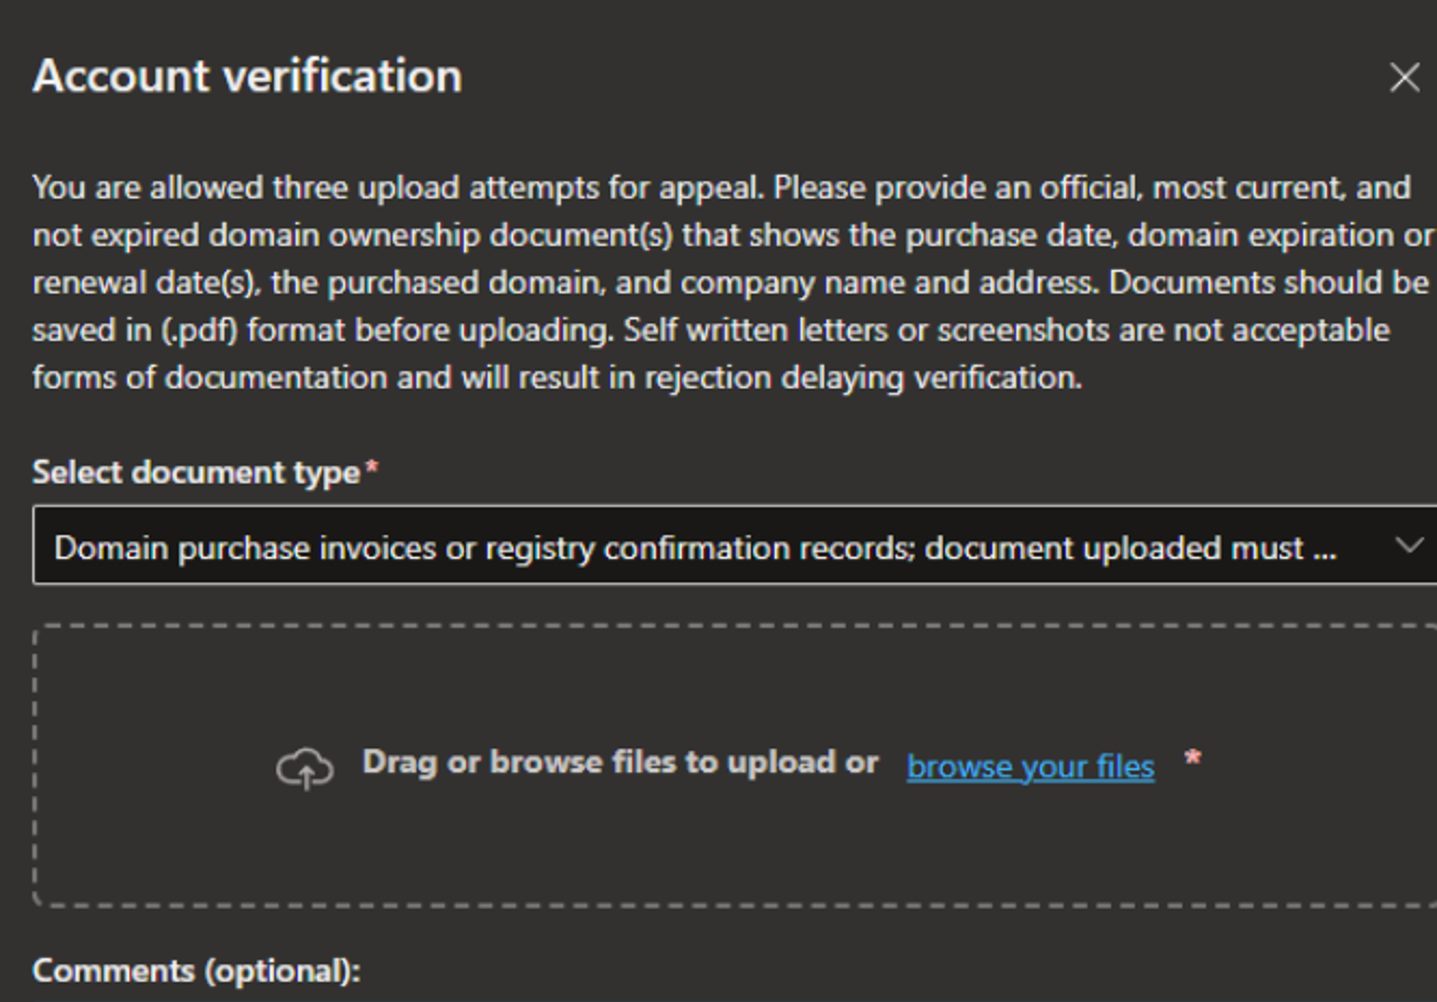Click the dropdown showing domain purchase invoices option
Image resolution: width=1437 pixels, height=1002 pixels.
pyautogui.click(x=700, y=547)
